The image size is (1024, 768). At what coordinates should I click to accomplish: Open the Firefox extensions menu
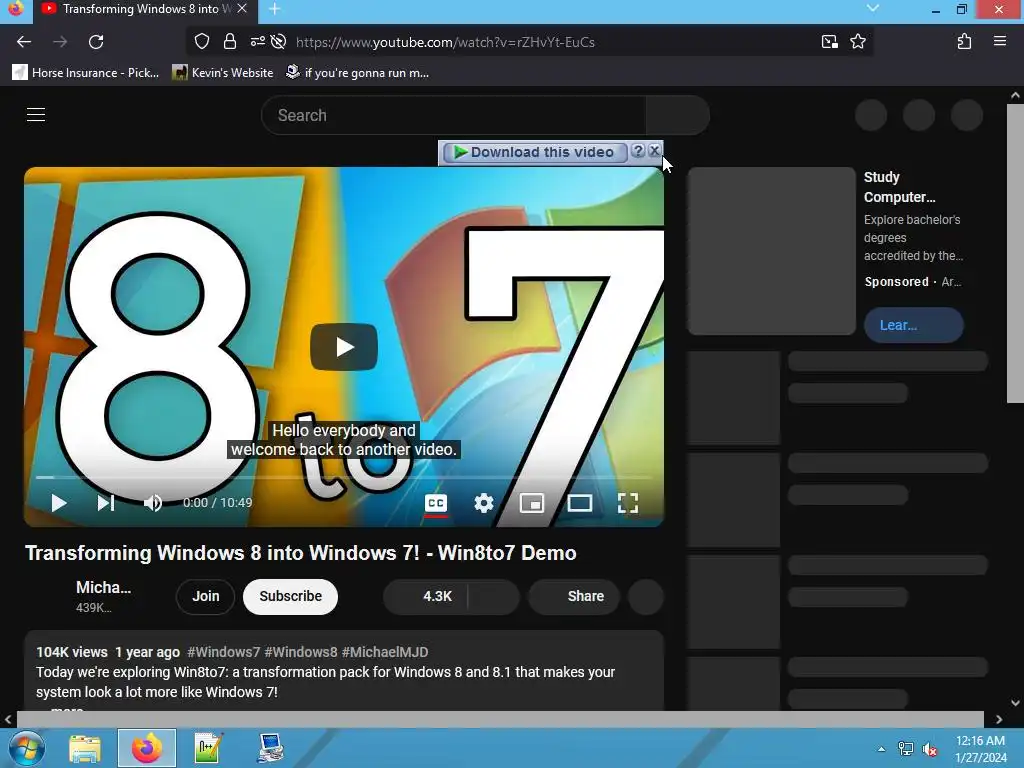965,42
